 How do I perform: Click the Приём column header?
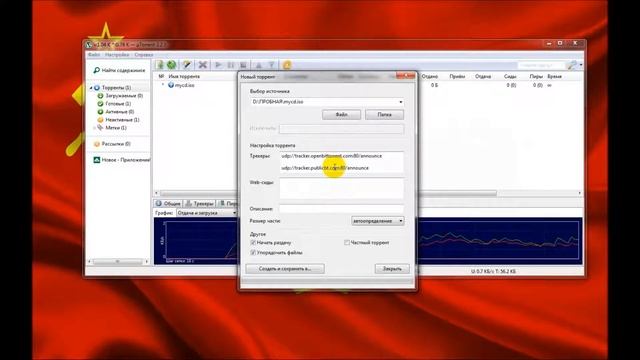[x=457, y=76]
